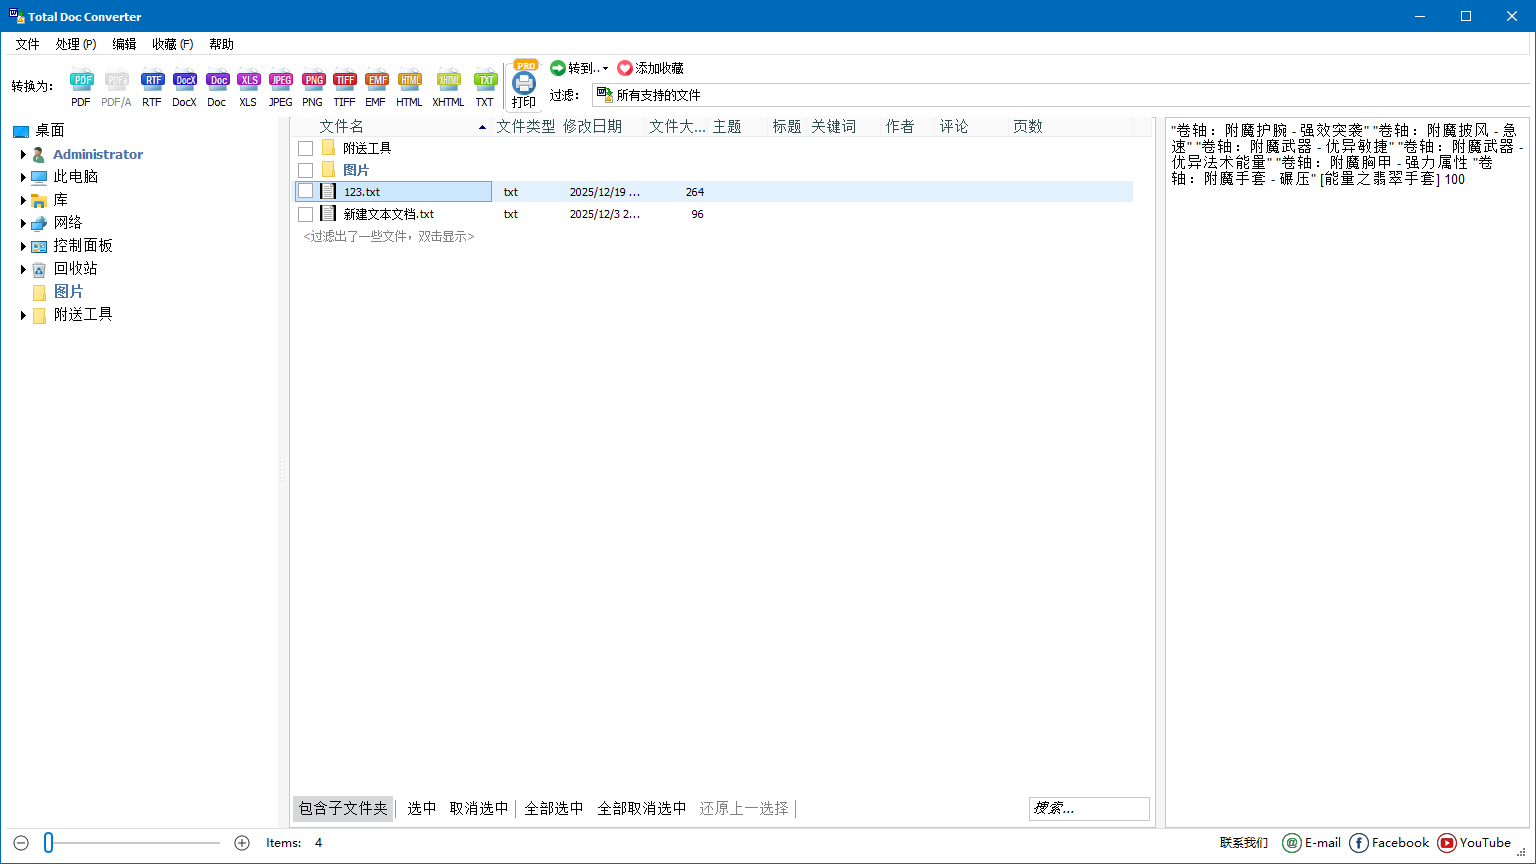
Task: Check the checkbox for 图片 folder
Action: [x=305, y=169]
